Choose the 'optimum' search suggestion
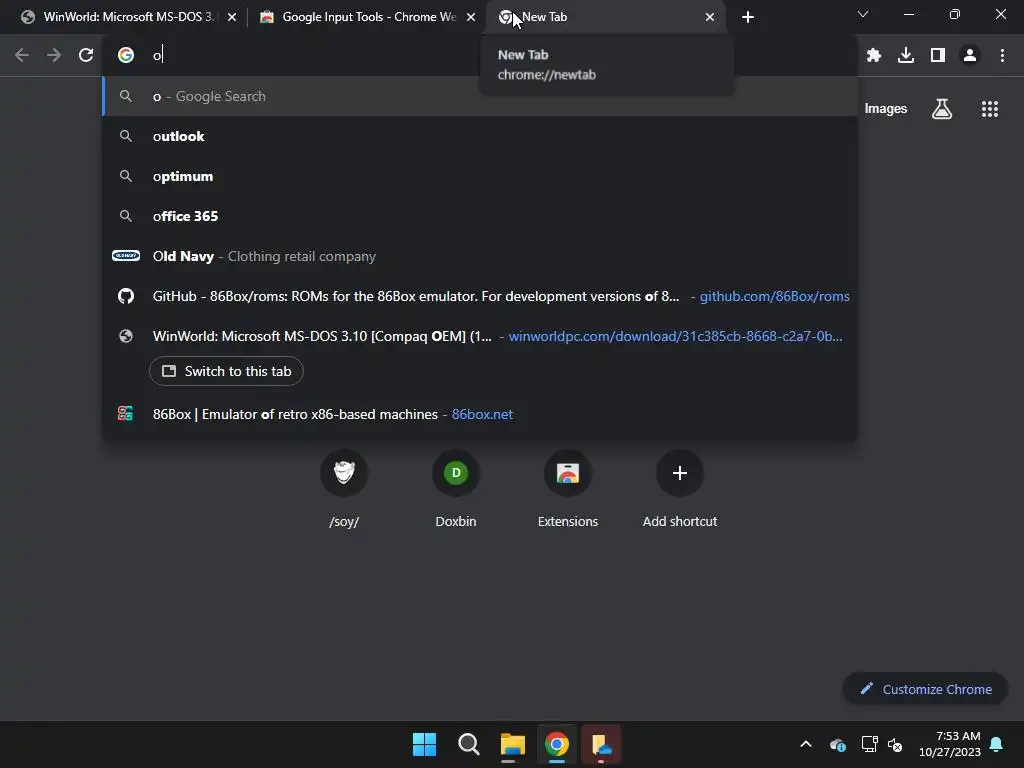The height and width of the screenshot is (768, 1024). (480, 176)
